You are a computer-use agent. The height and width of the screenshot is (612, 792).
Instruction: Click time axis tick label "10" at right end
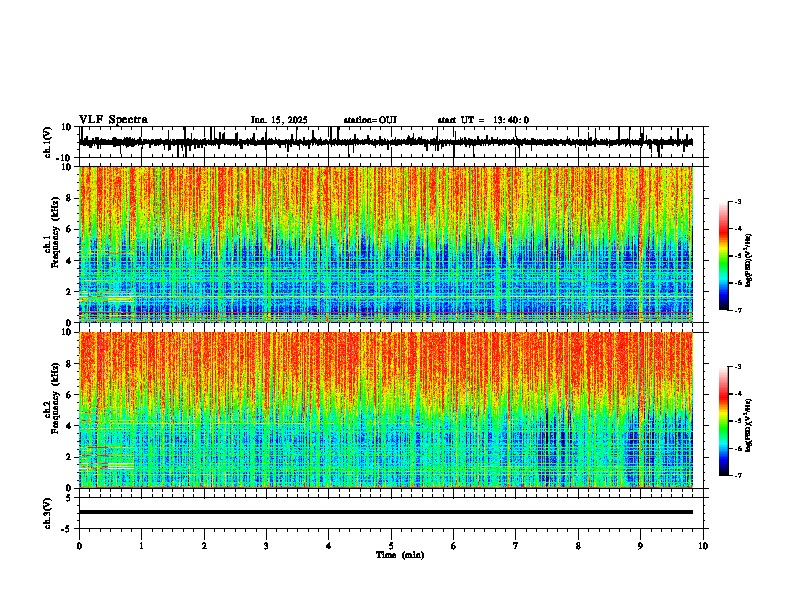(703, 546)
